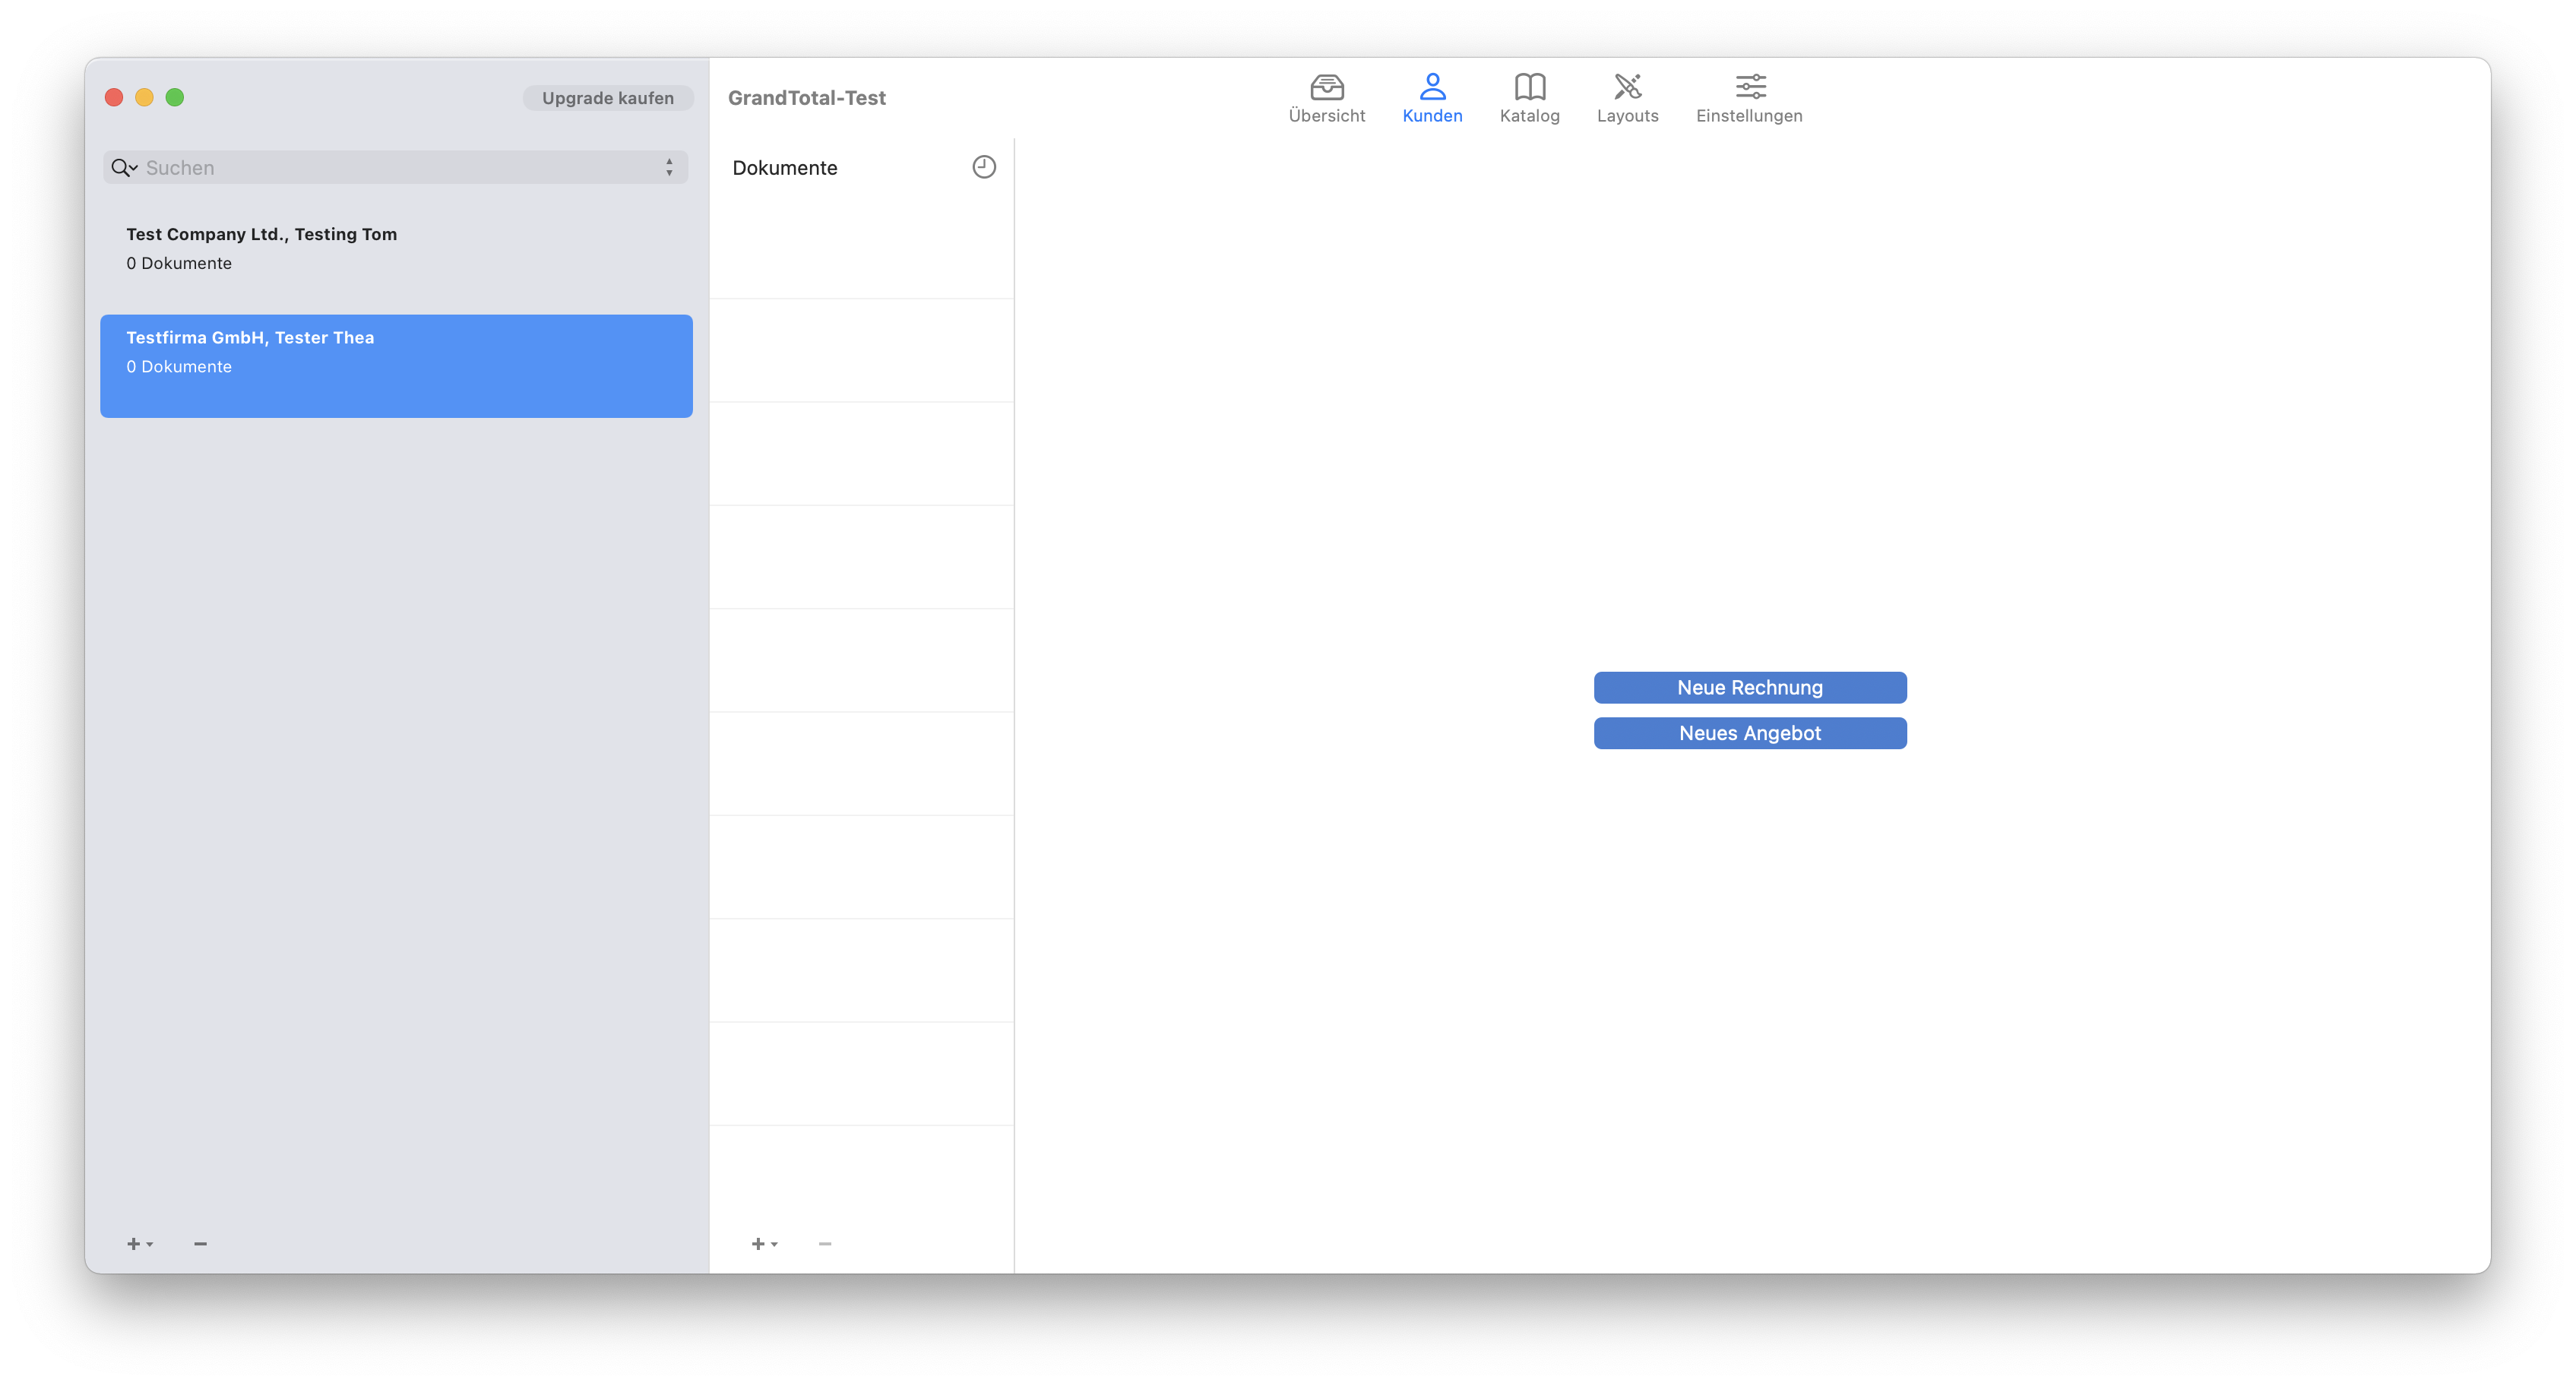Expand the add-document plus menu

764,1243
